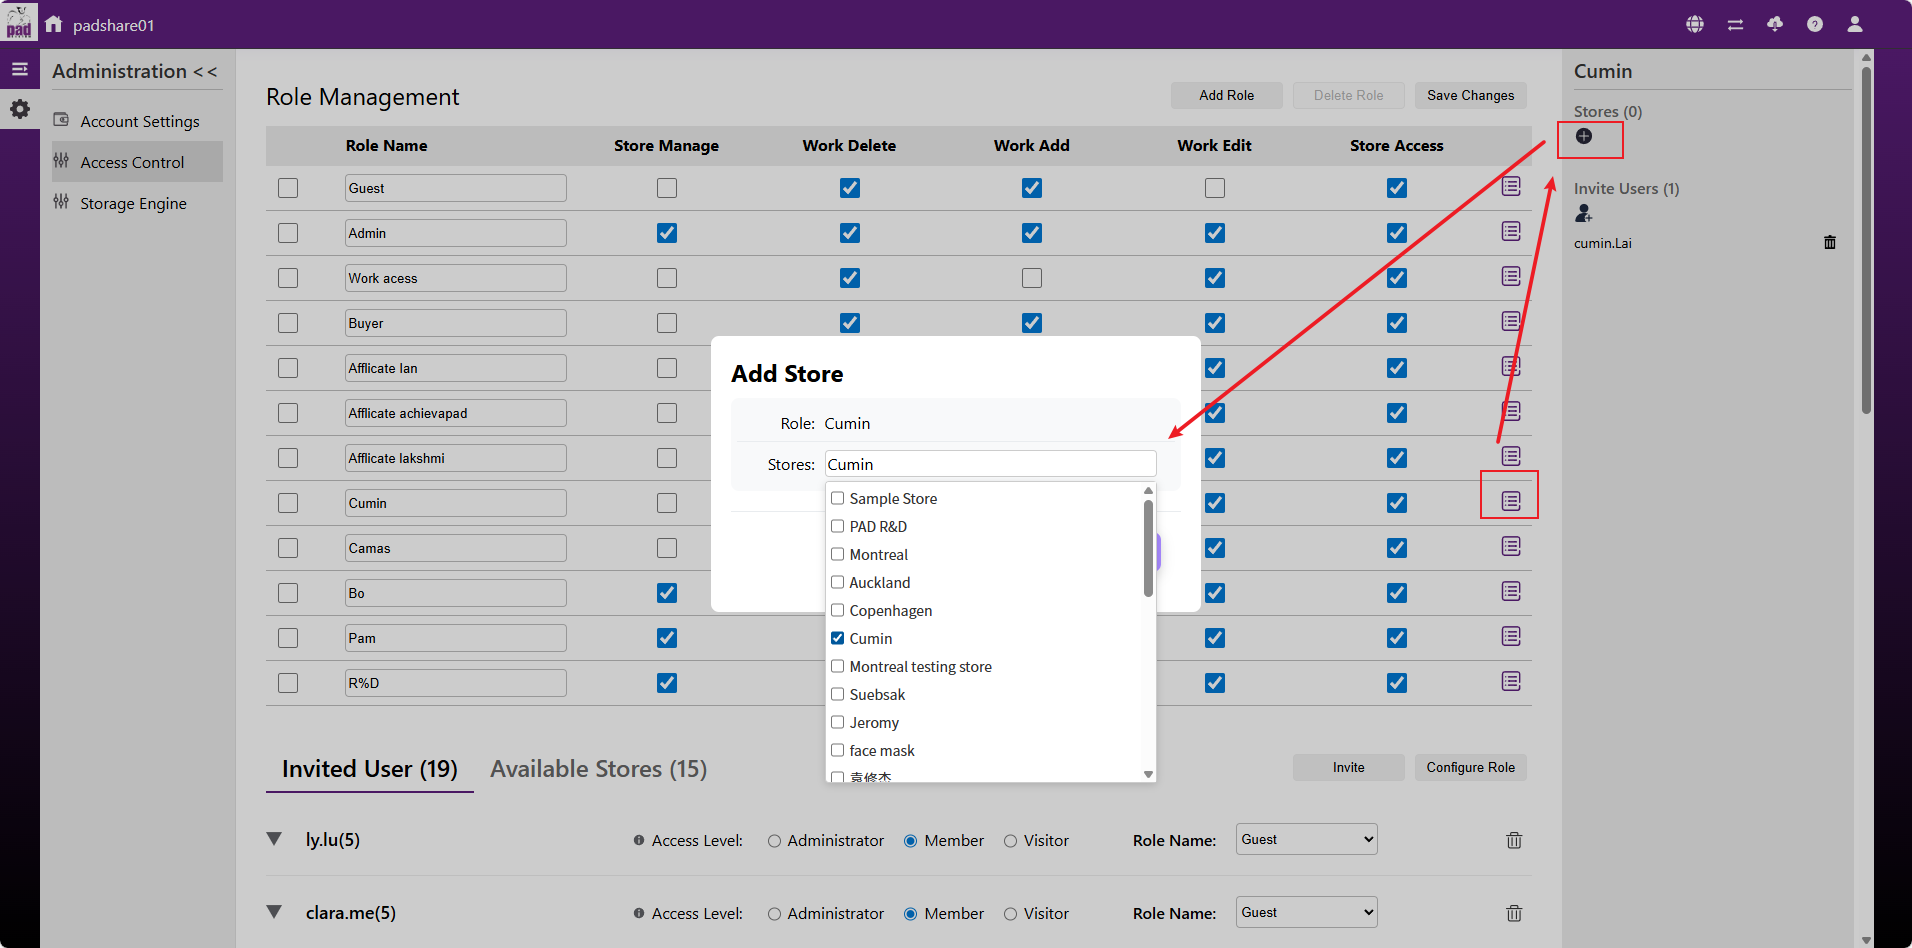Click the home icon in top bar
Screen dimensions: 1912x948
pos(54,24)
